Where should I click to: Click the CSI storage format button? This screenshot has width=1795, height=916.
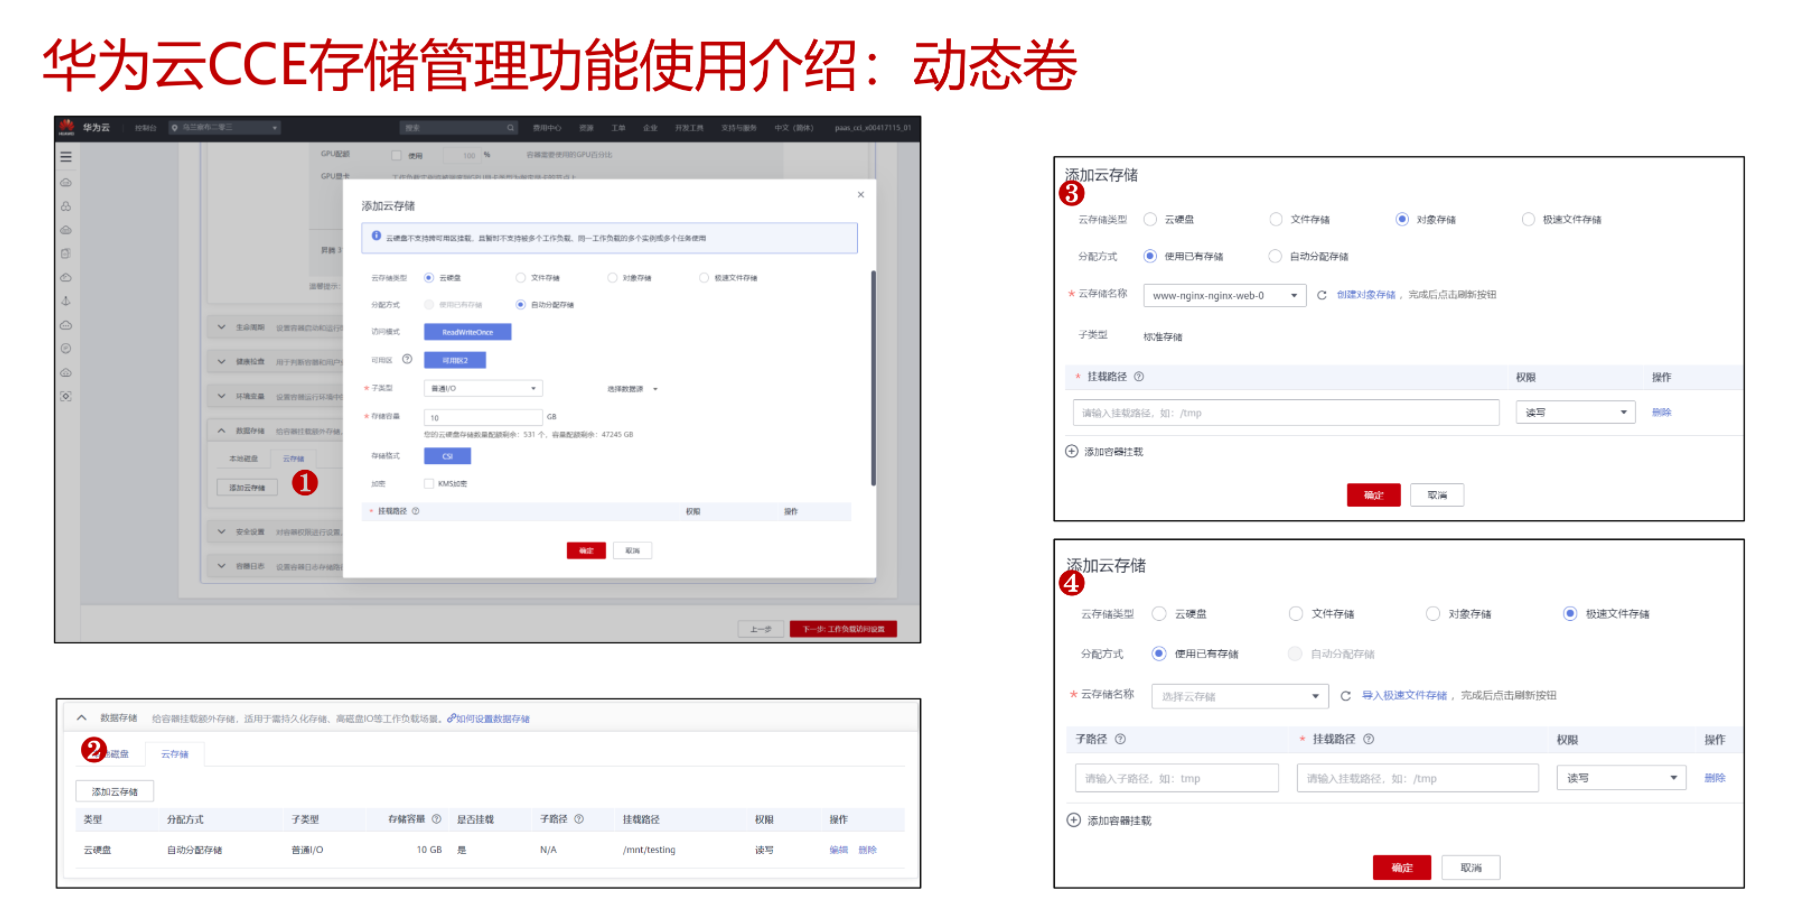tap(447, 456)
